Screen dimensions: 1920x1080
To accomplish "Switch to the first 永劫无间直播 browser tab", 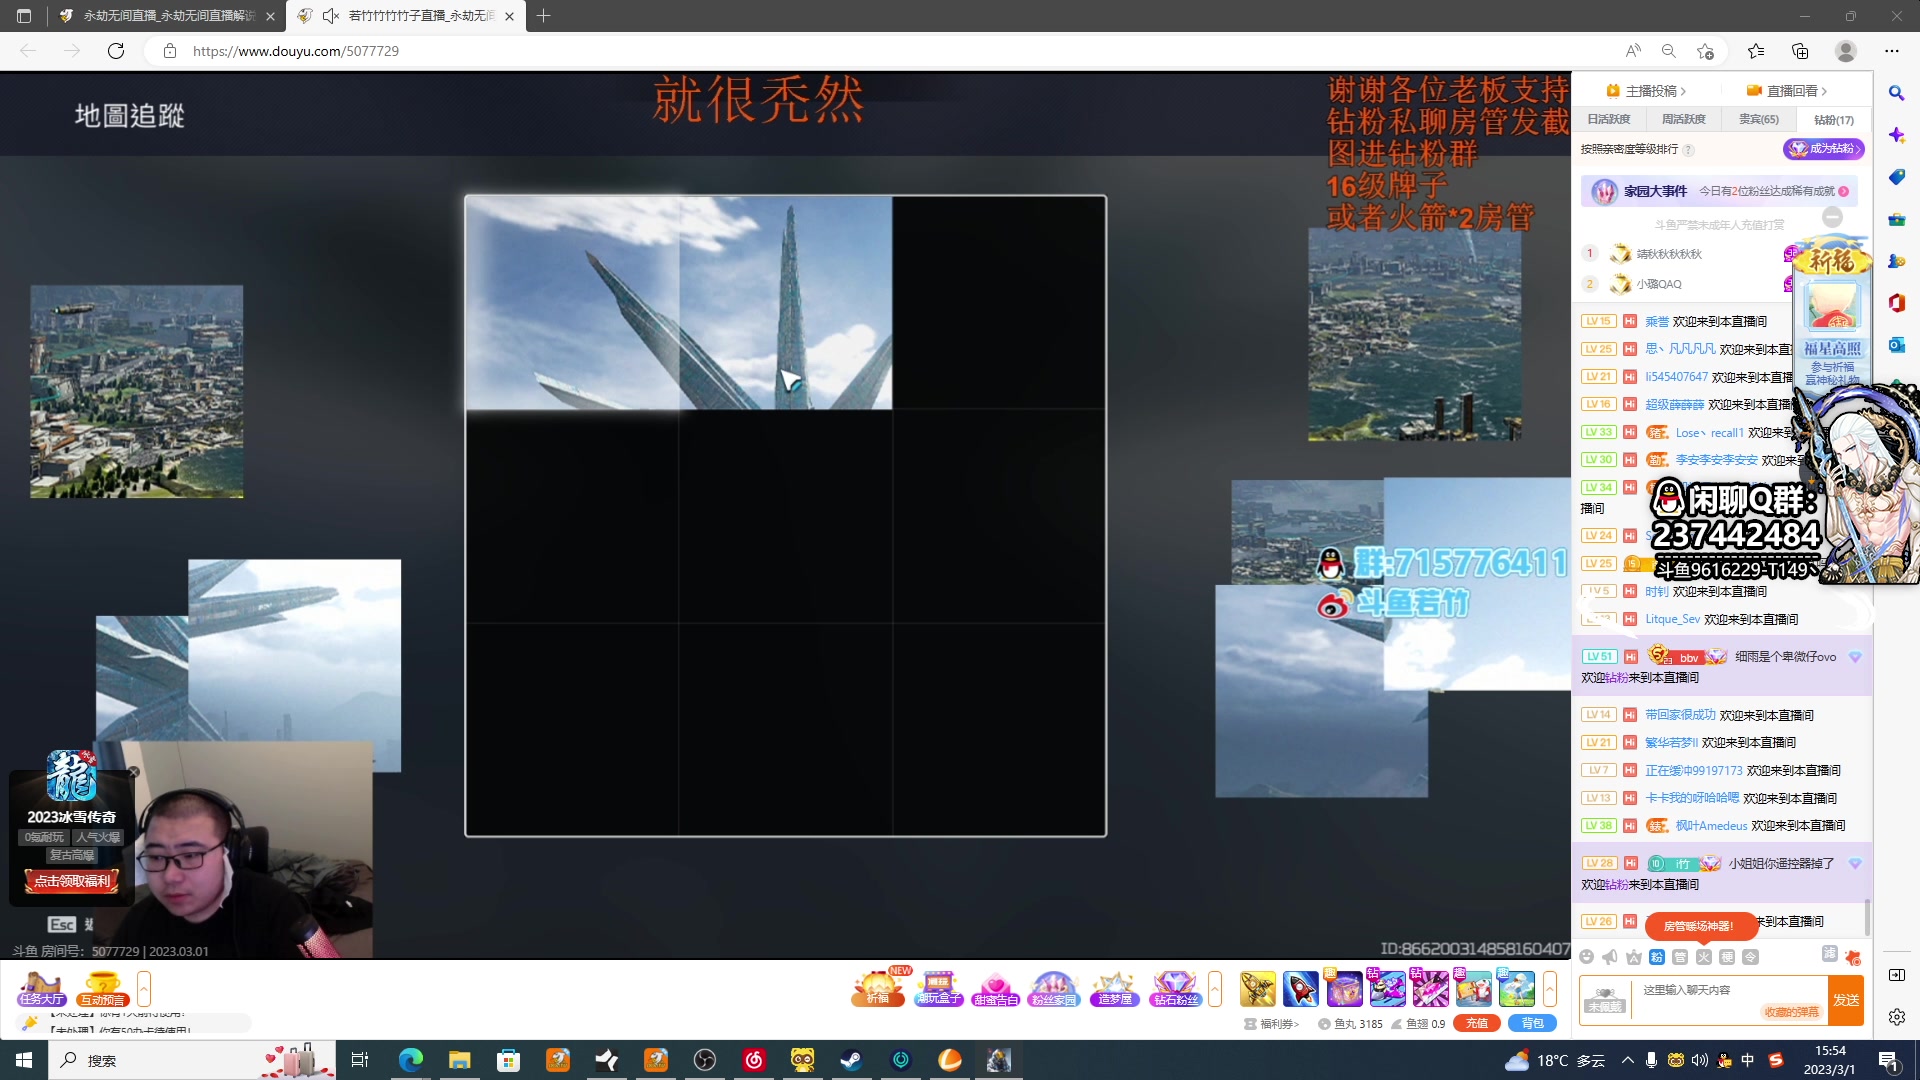I will coord(166,16).
